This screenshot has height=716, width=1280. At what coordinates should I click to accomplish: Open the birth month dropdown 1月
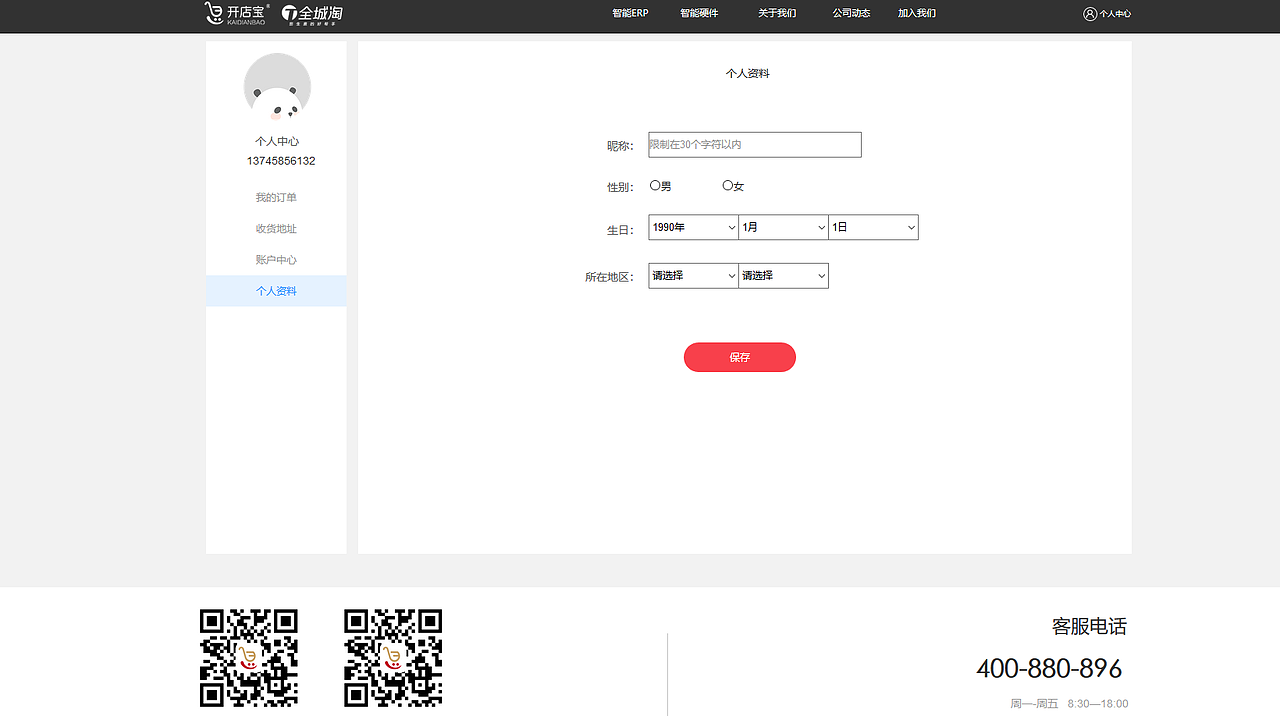783,227
